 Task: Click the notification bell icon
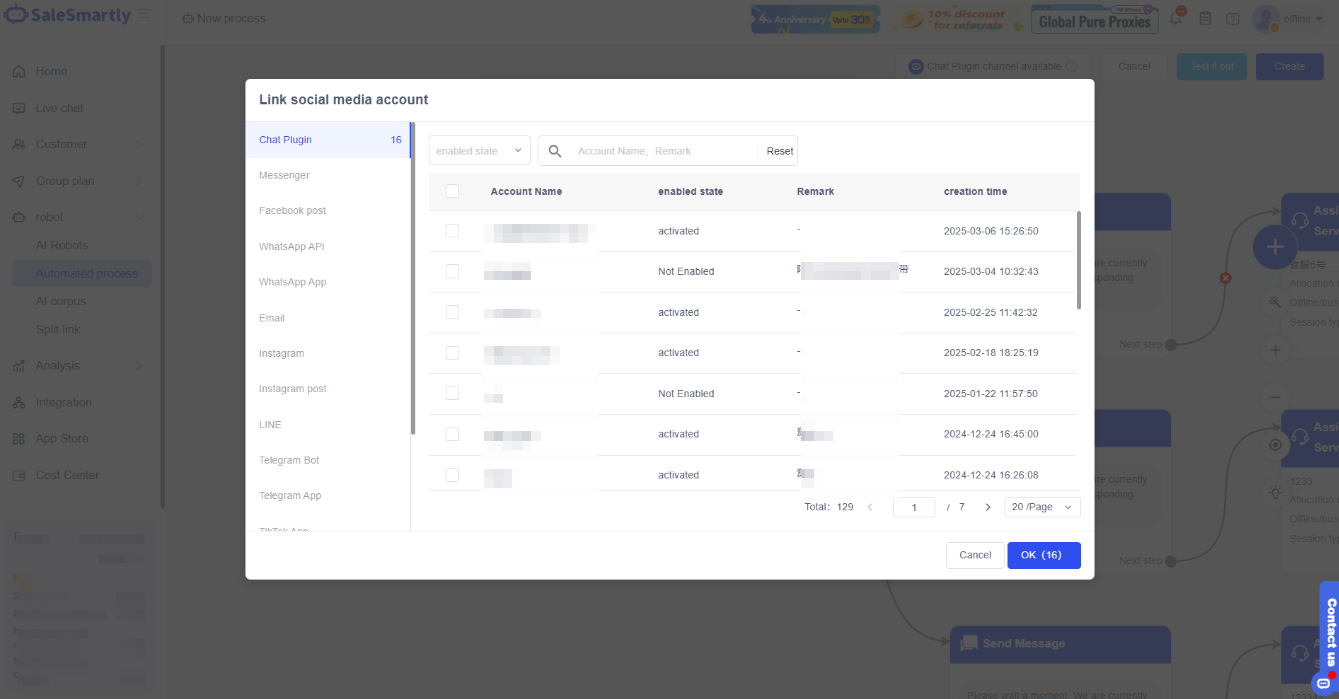tap(1176, 19)
